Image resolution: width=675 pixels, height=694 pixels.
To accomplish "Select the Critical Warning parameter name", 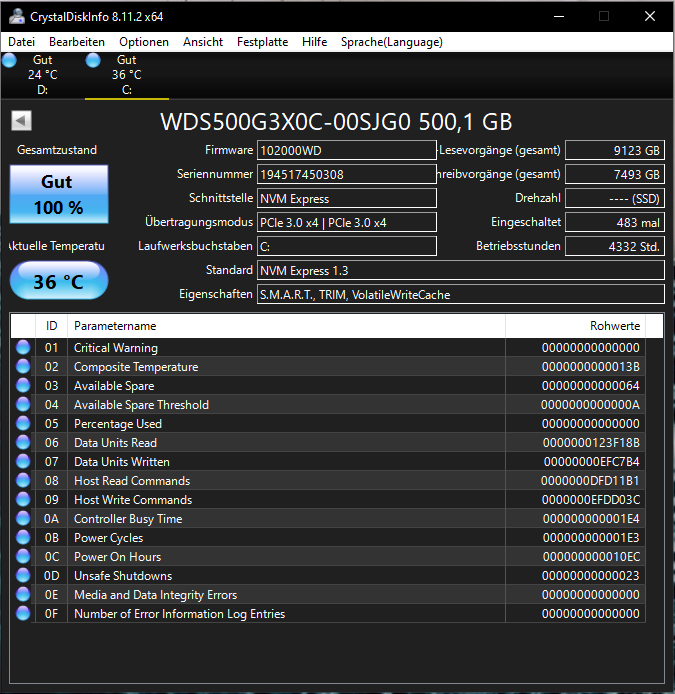I will click(x=116, y=348).
